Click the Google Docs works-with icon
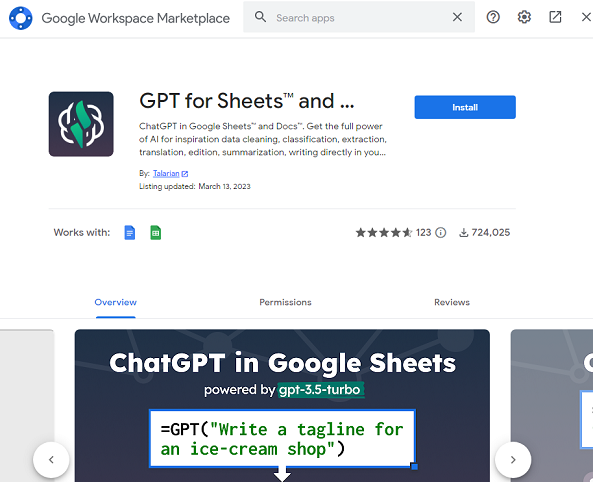 tap(130, 232)
